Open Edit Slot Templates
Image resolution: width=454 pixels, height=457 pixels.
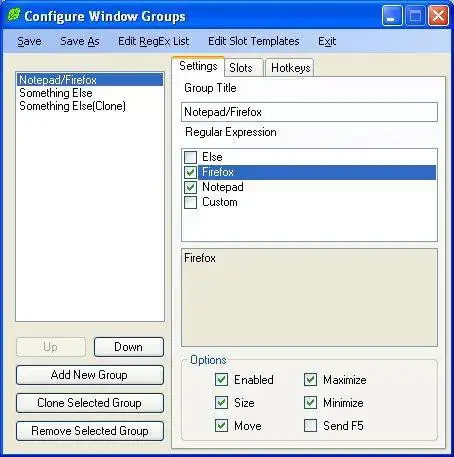(x=253, y=41)
